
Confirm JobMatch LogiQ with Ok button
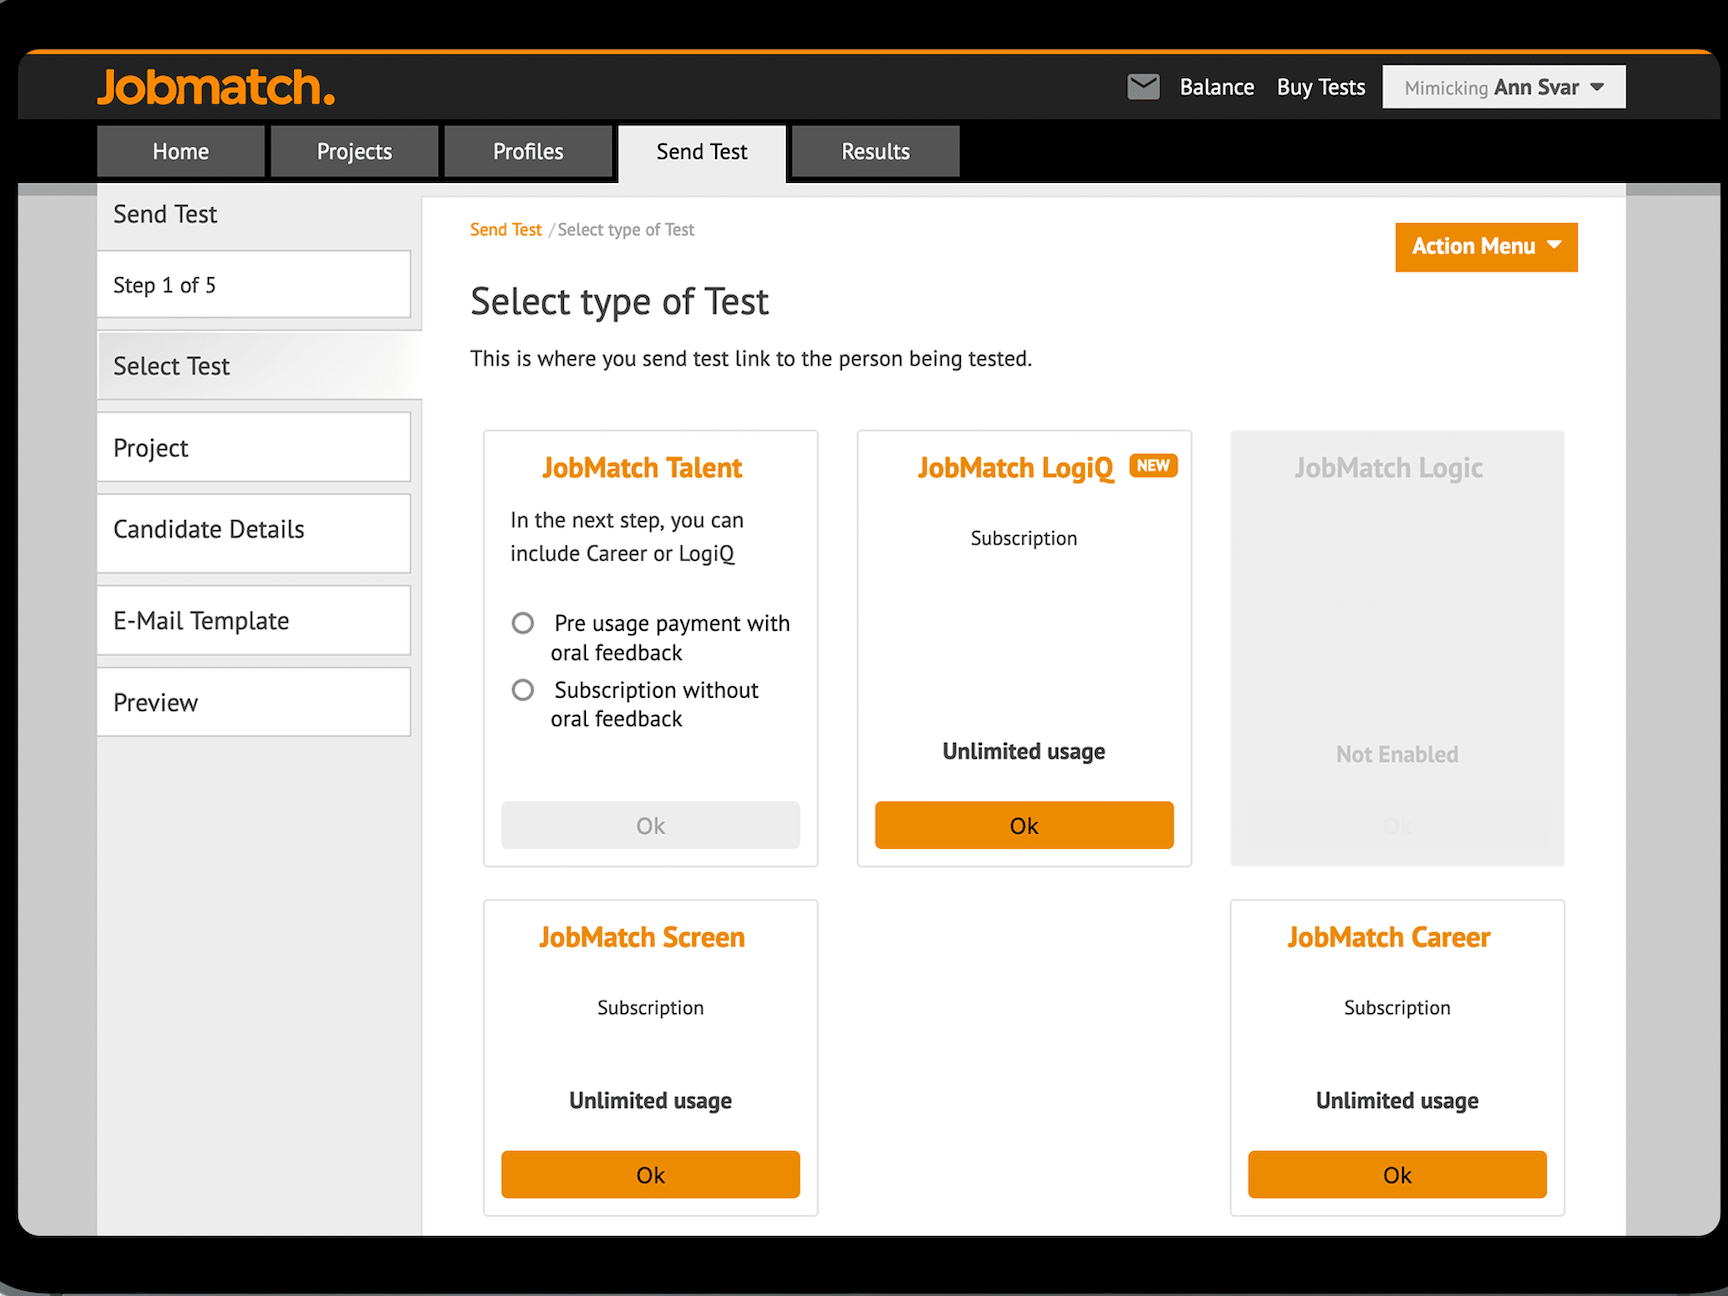tap(1024, 825)
